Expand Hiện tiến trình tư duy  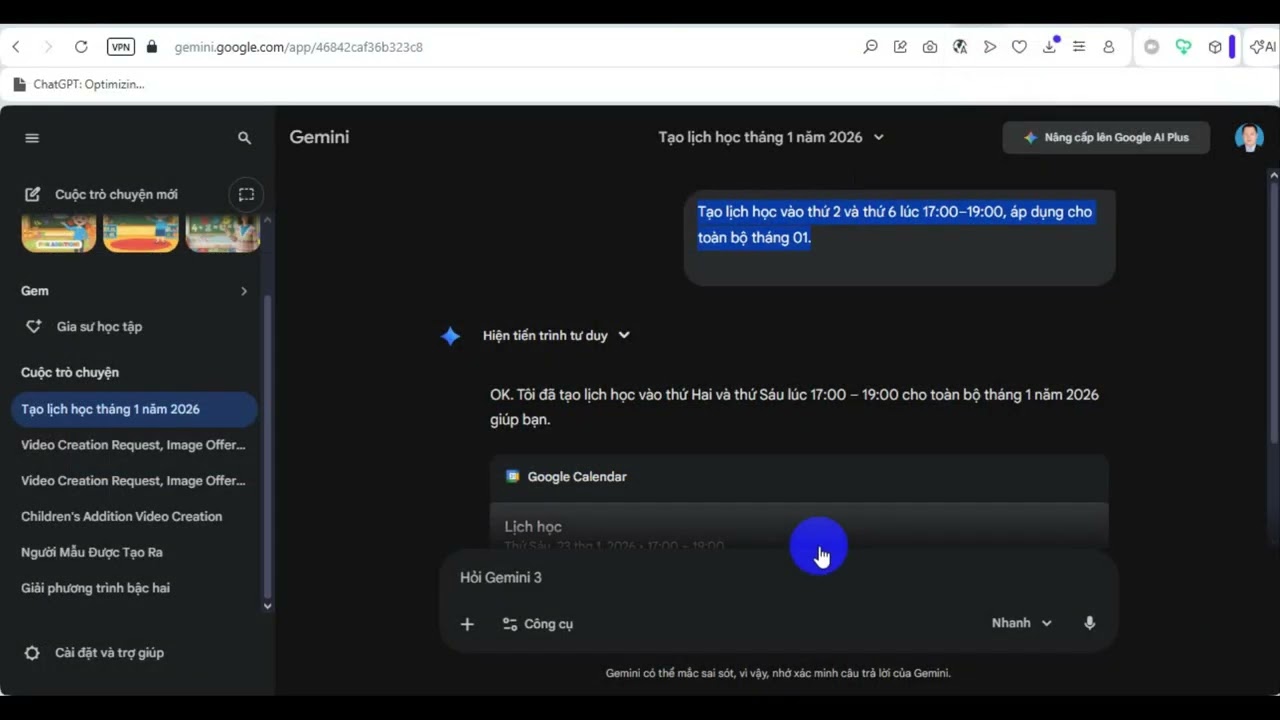pyautogui.click(x=556, y=335)
